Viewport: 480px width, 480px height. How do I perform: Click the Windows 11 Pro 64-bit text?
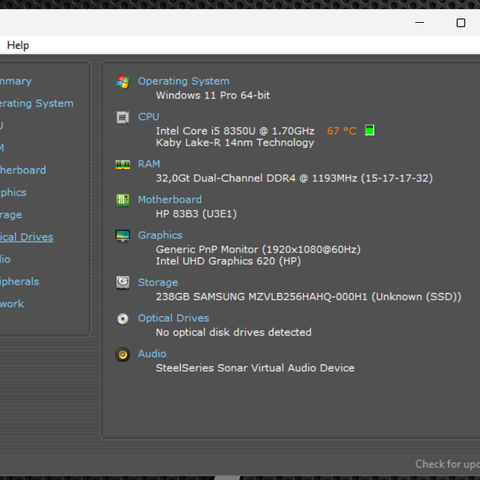coord(213,95)
